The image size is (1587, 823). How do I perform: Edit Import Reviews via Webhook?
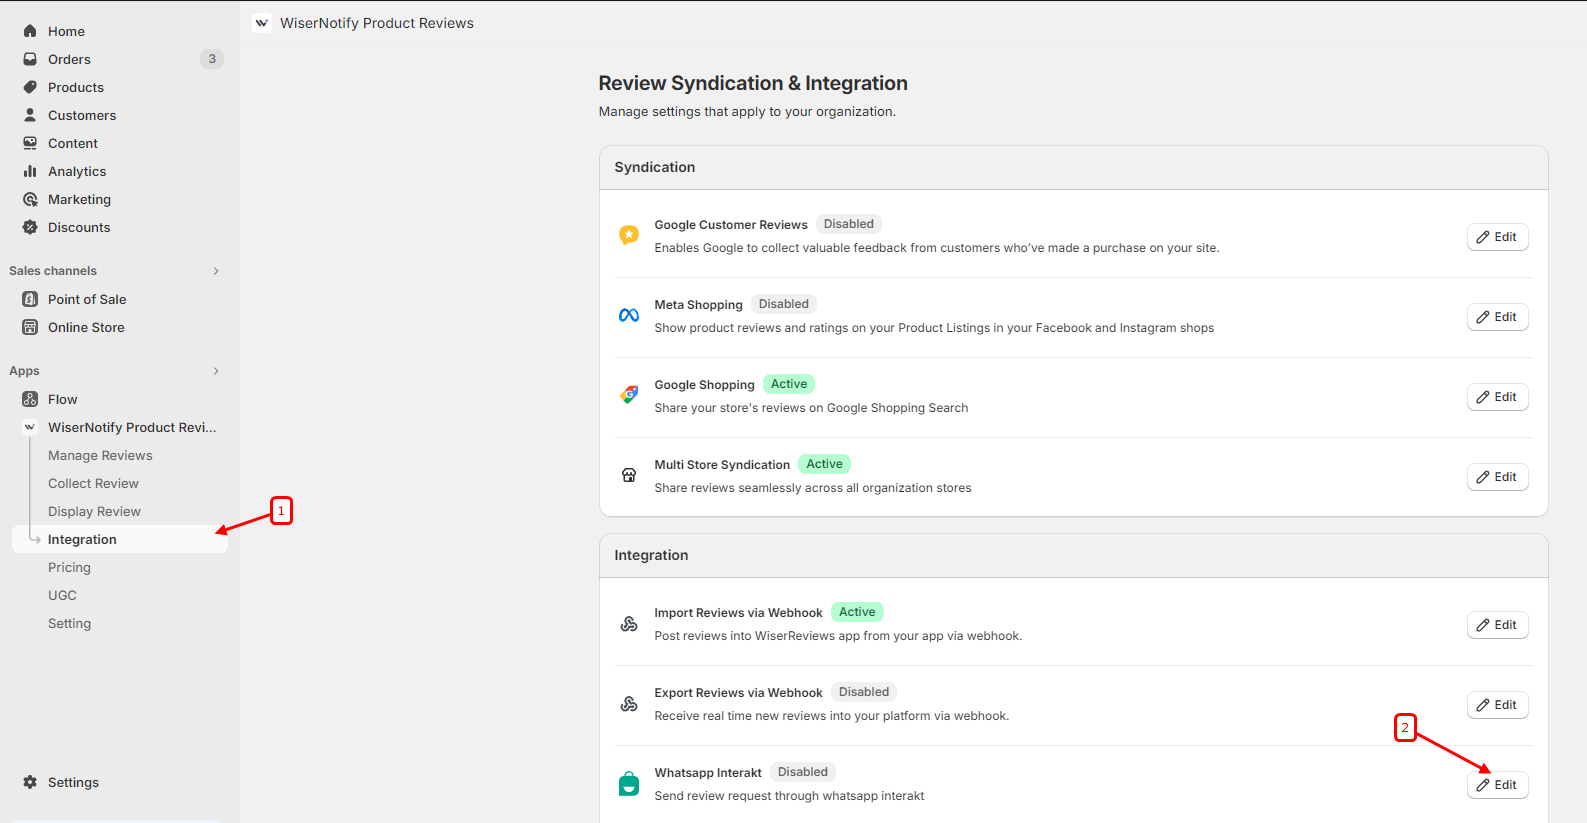click(1497, 625)
